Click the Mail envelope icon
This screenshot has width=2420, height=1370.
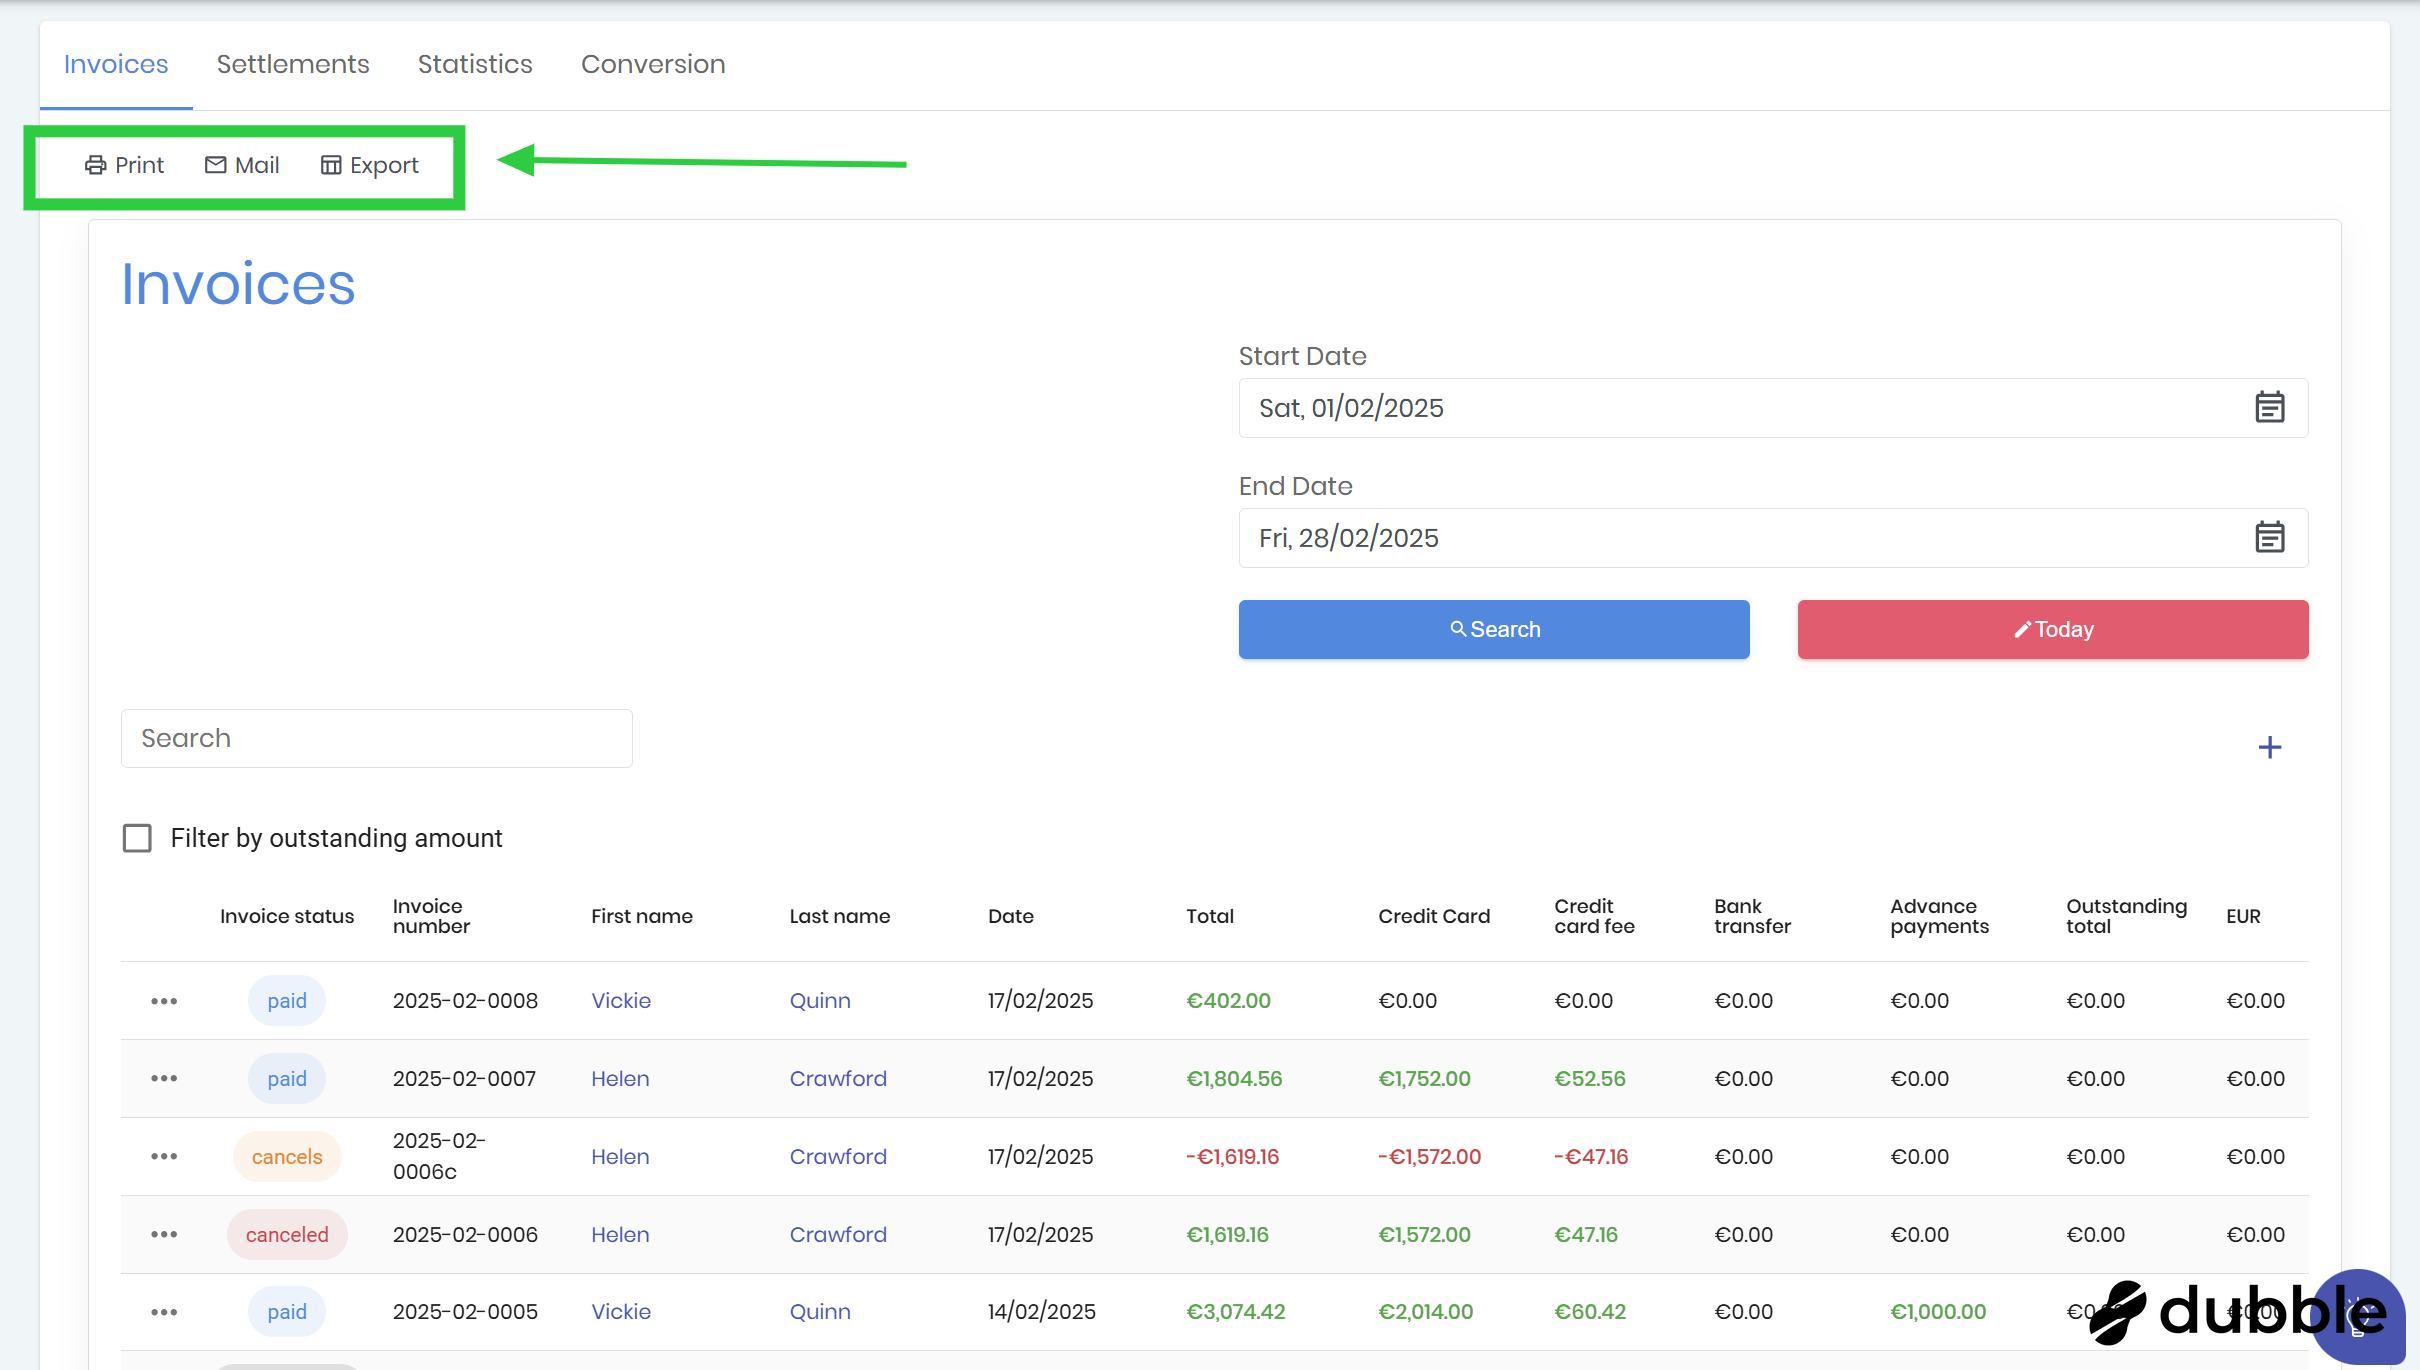coord(215,165)
